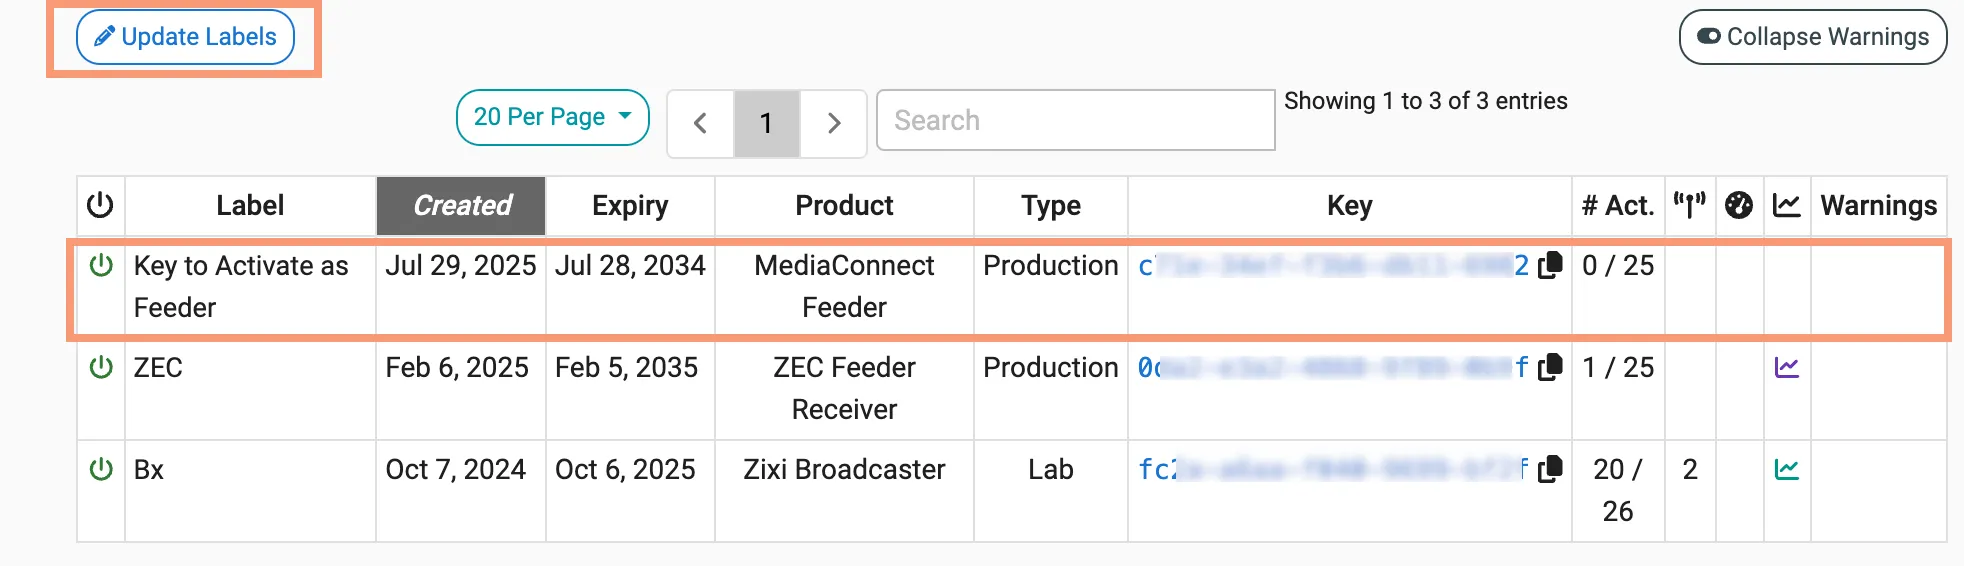The image size is (1964, 566).
Task: Open the MediaConnect Feeder key link
Action: (x=1333, y=265)
